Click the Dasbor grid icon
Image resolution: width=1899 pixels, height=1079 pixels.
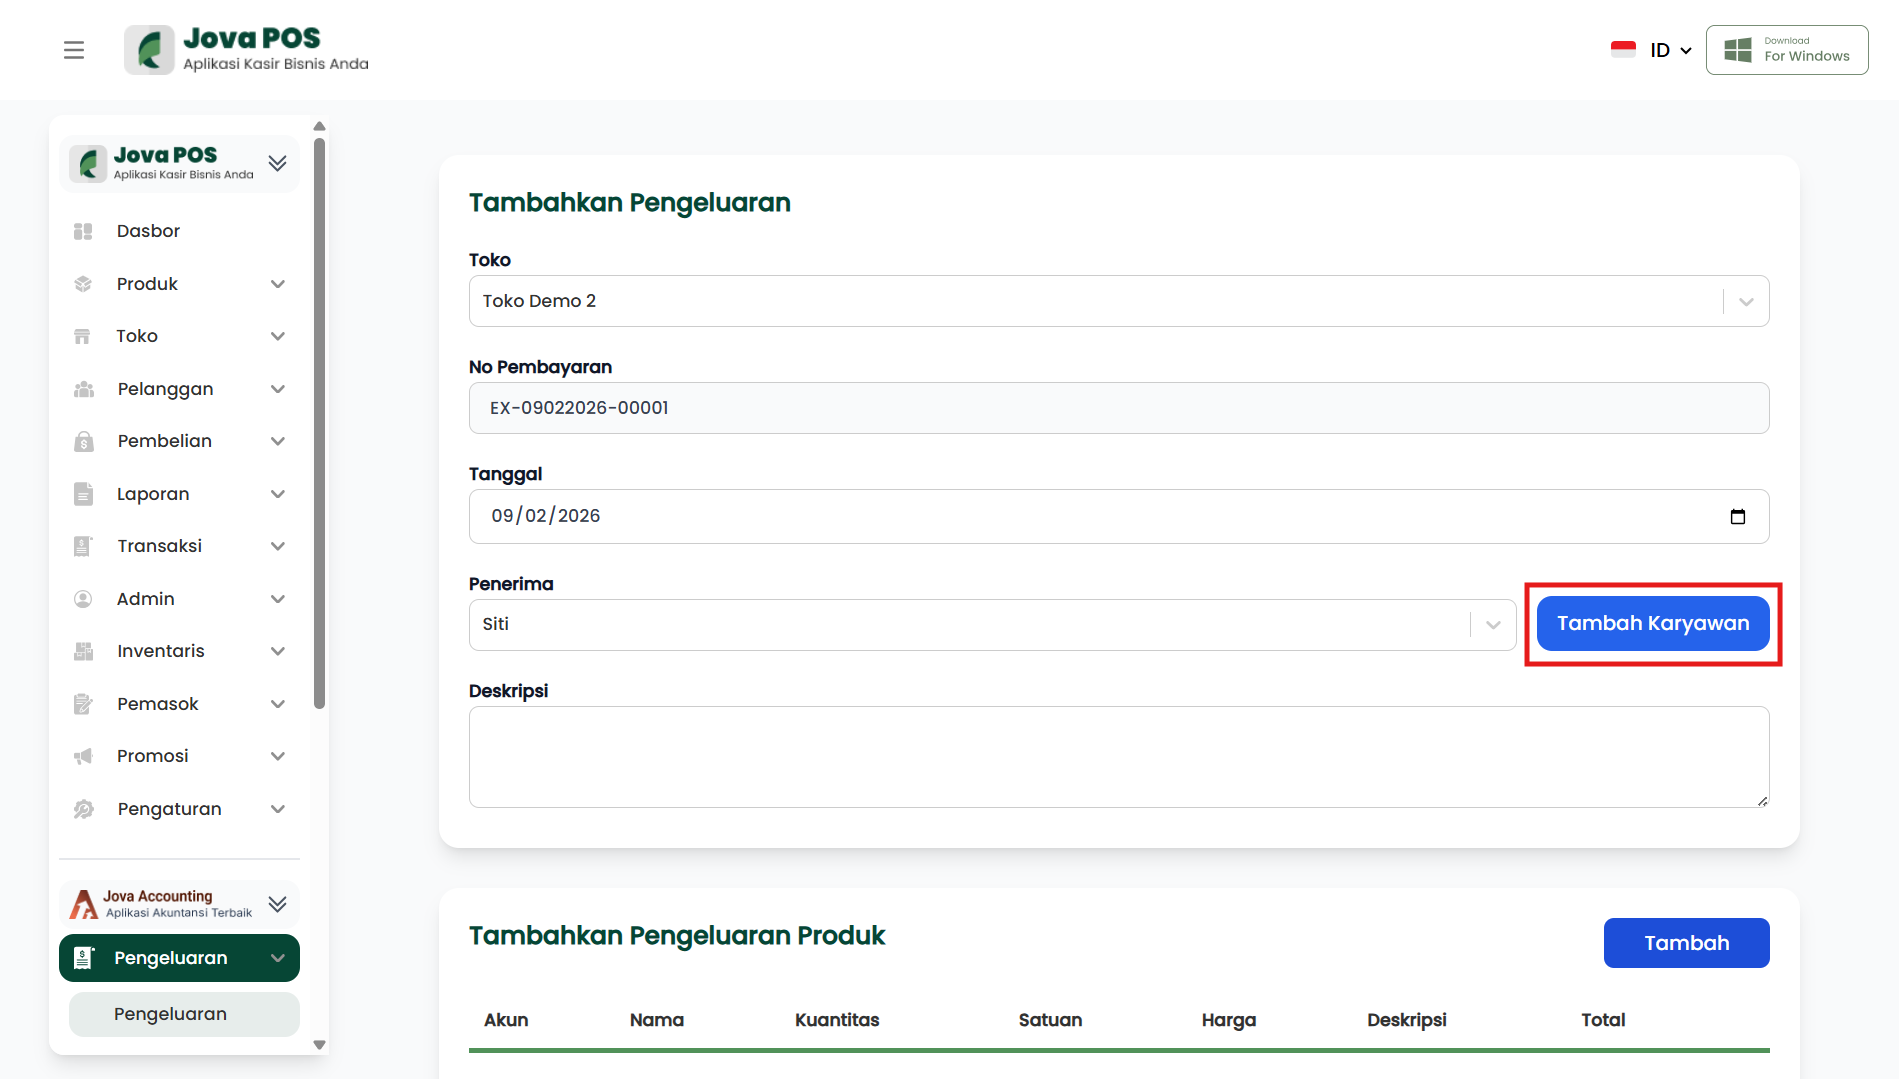83,231
